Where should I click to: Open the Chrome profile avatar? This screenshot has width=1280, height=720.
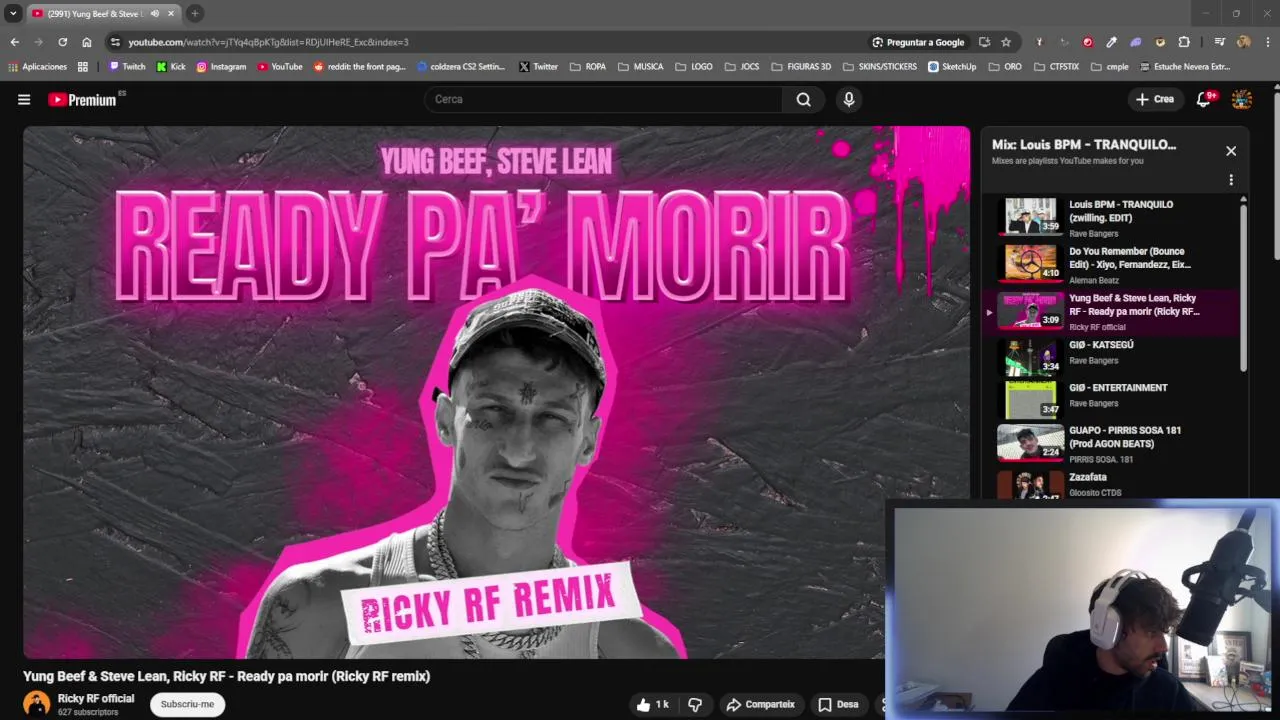pyautogui.click(x=1243, y=42)
